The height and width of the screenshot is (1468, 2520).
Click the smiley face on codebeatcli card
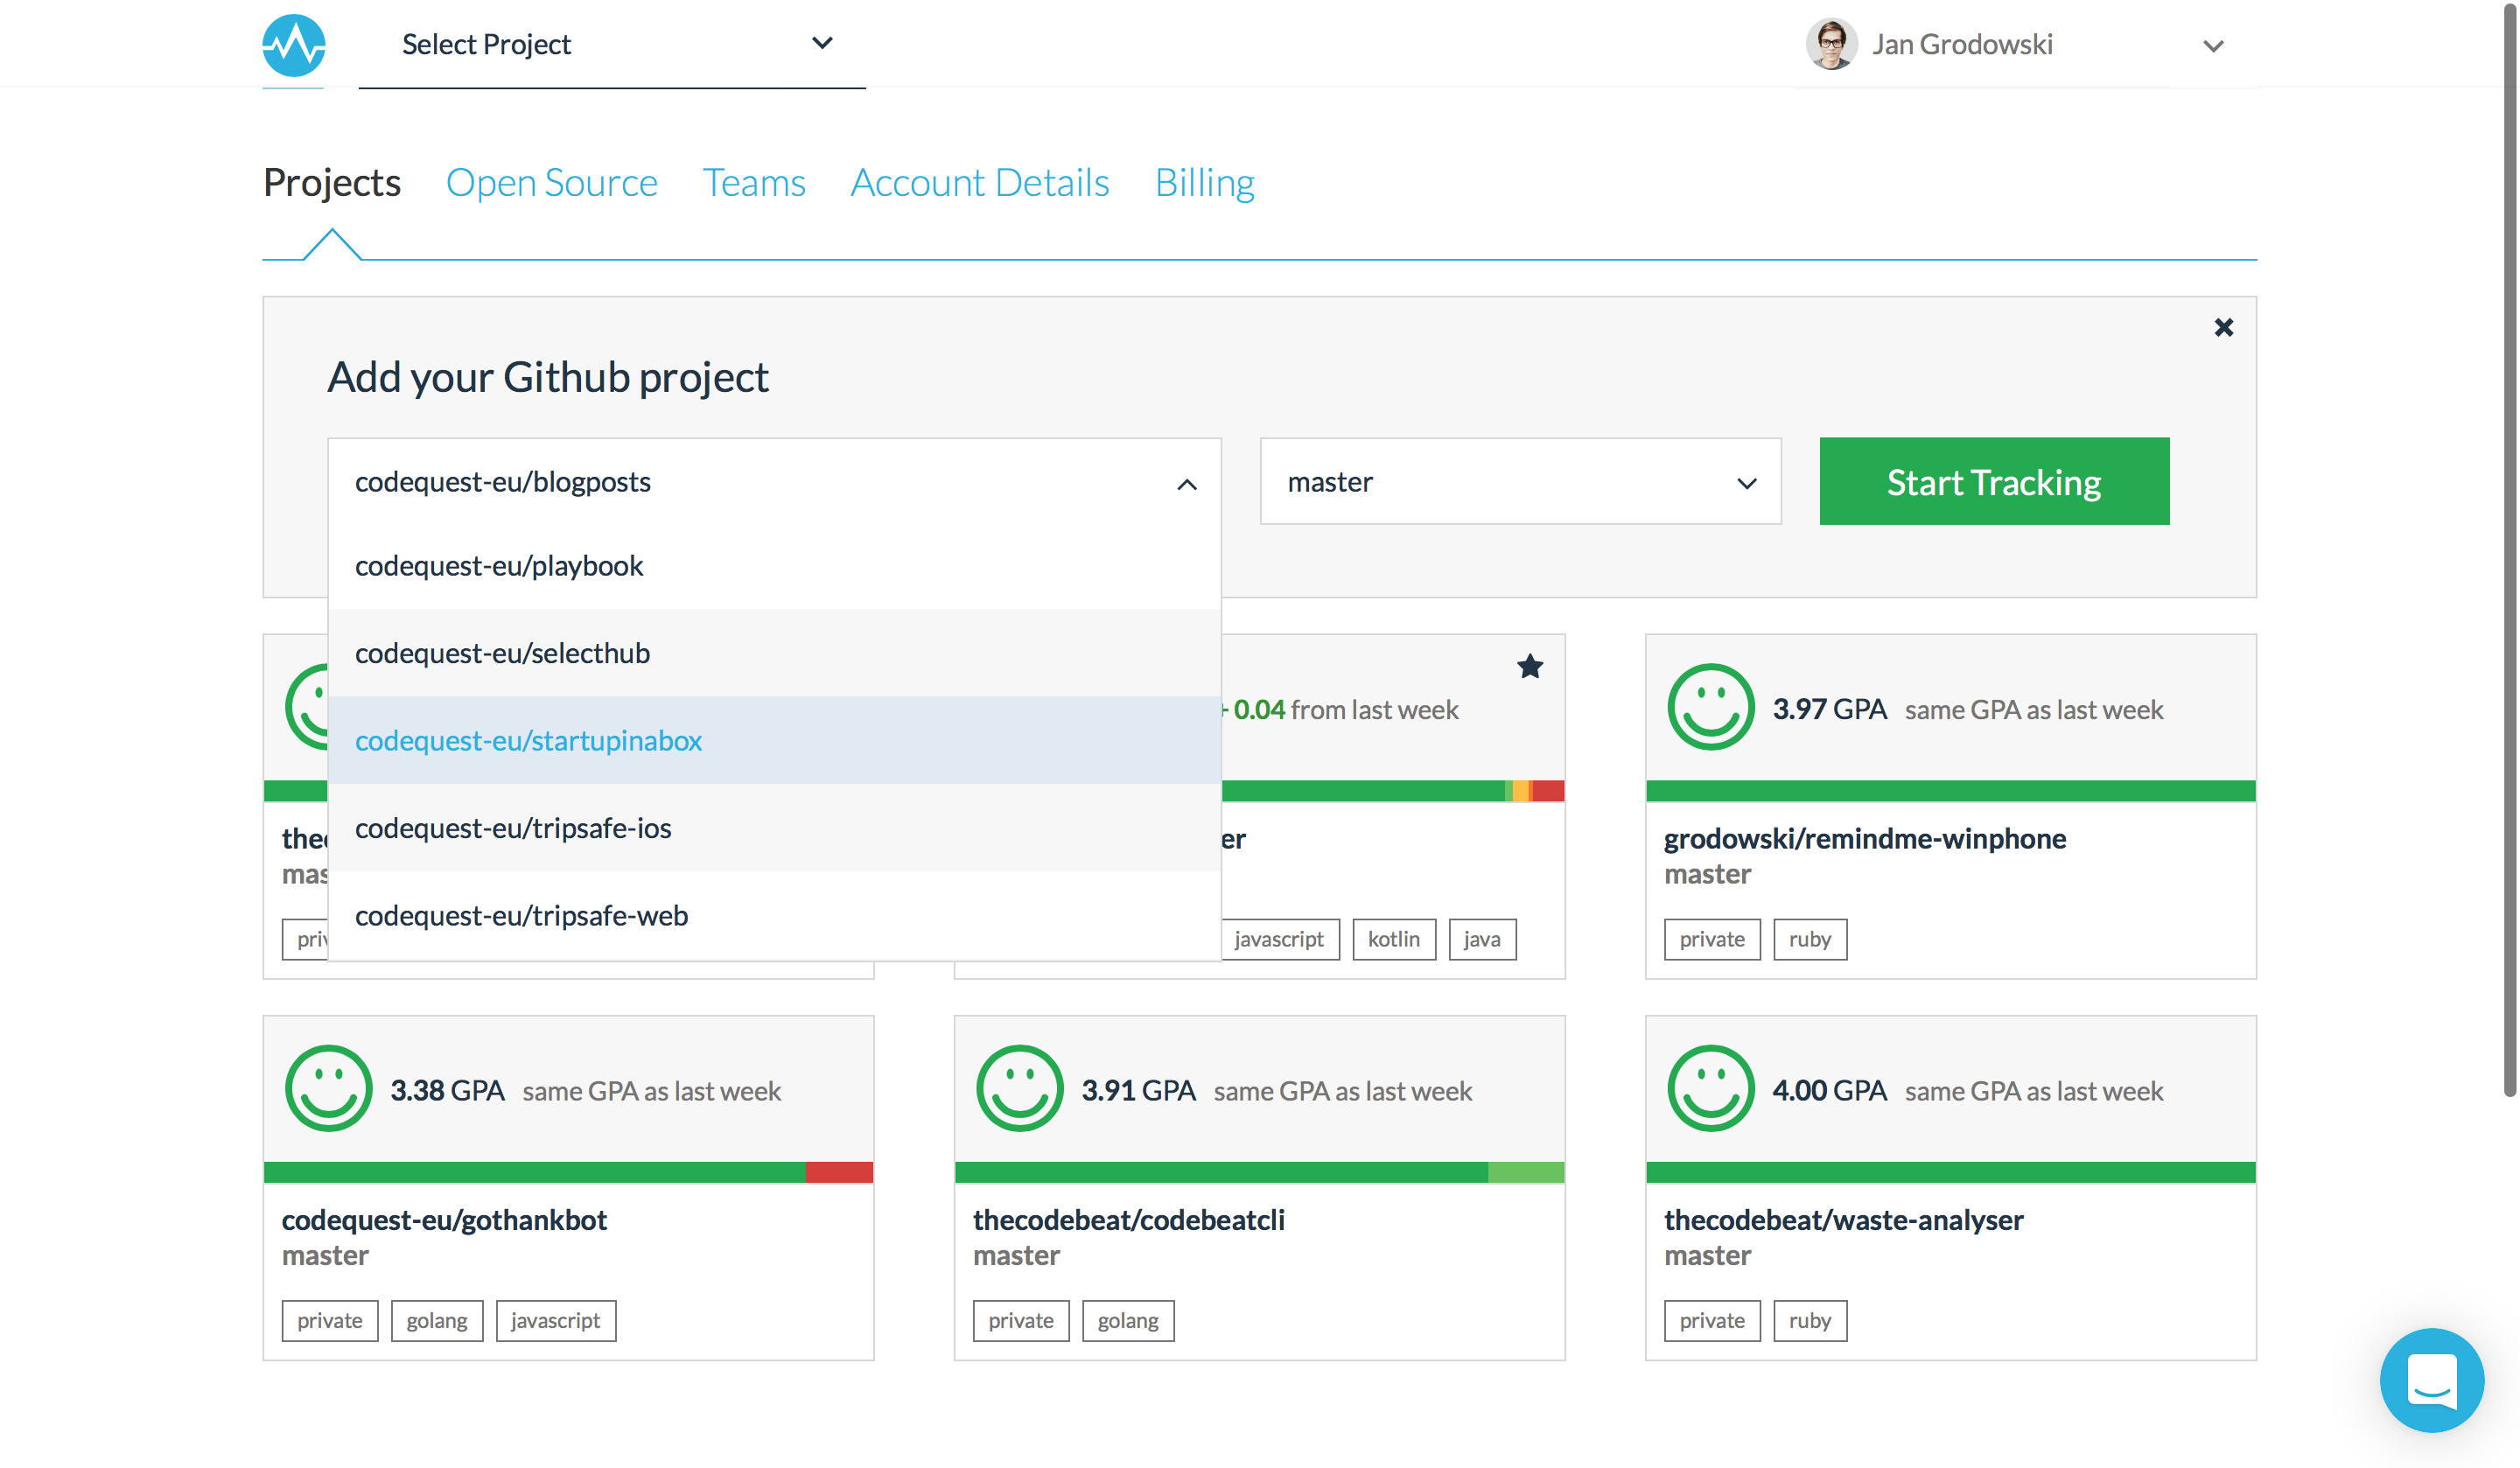click(x=1019, y=1088)
